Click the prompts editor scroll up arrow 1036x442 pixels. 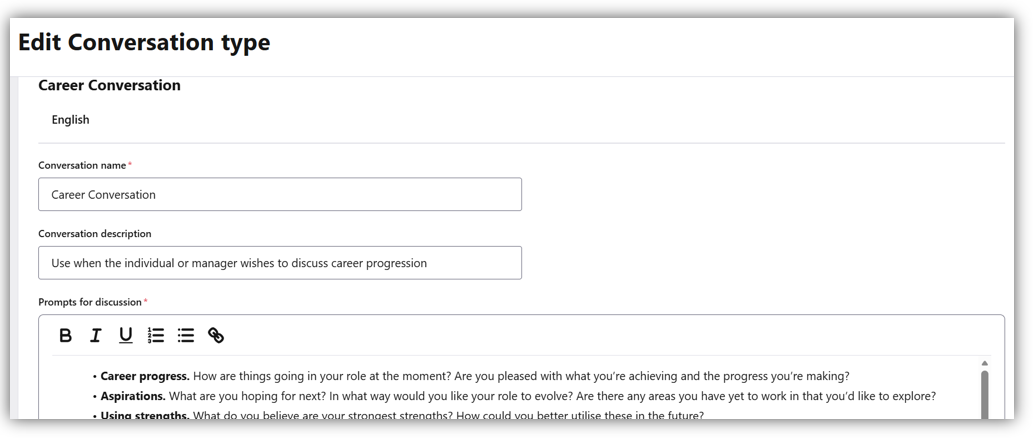pyautogui.click(x=984, y=364)
